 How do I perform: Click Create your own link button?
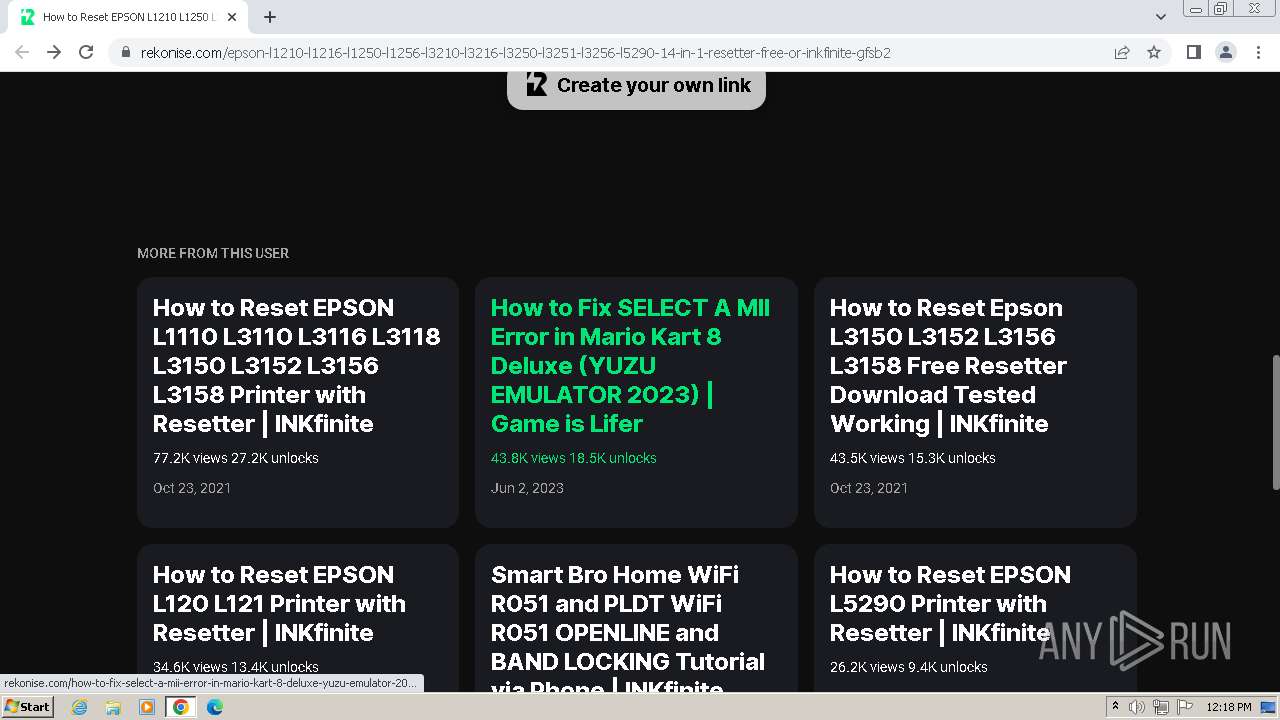(636, 86)
